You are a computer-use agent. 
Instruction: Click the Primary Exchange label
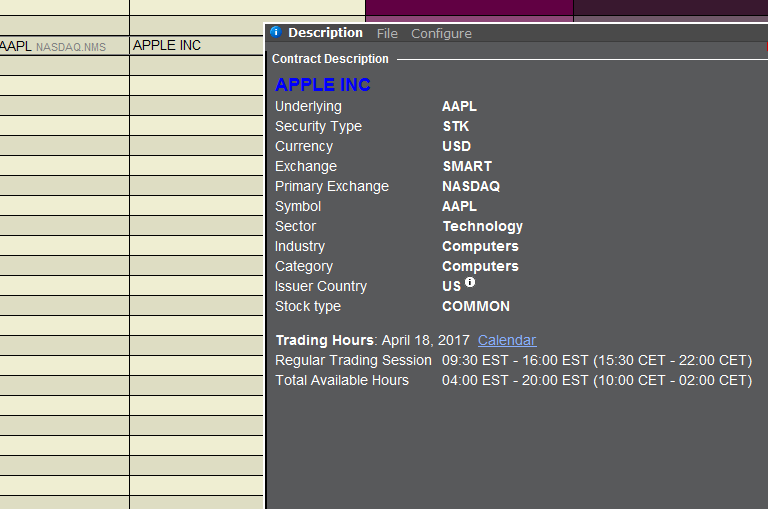pos(332,187)
